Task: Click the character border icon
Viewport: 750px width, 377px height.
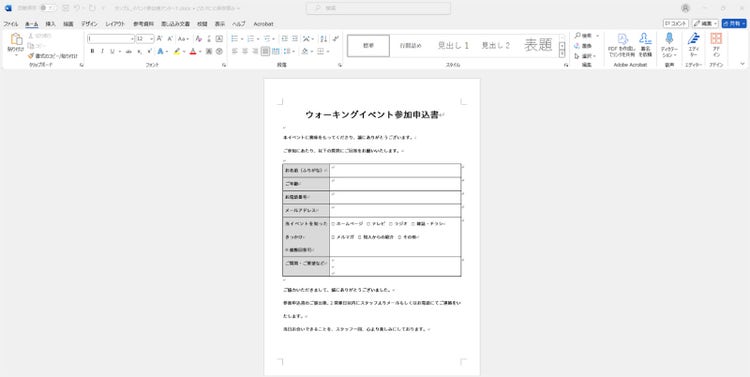Action: (219, 39)
